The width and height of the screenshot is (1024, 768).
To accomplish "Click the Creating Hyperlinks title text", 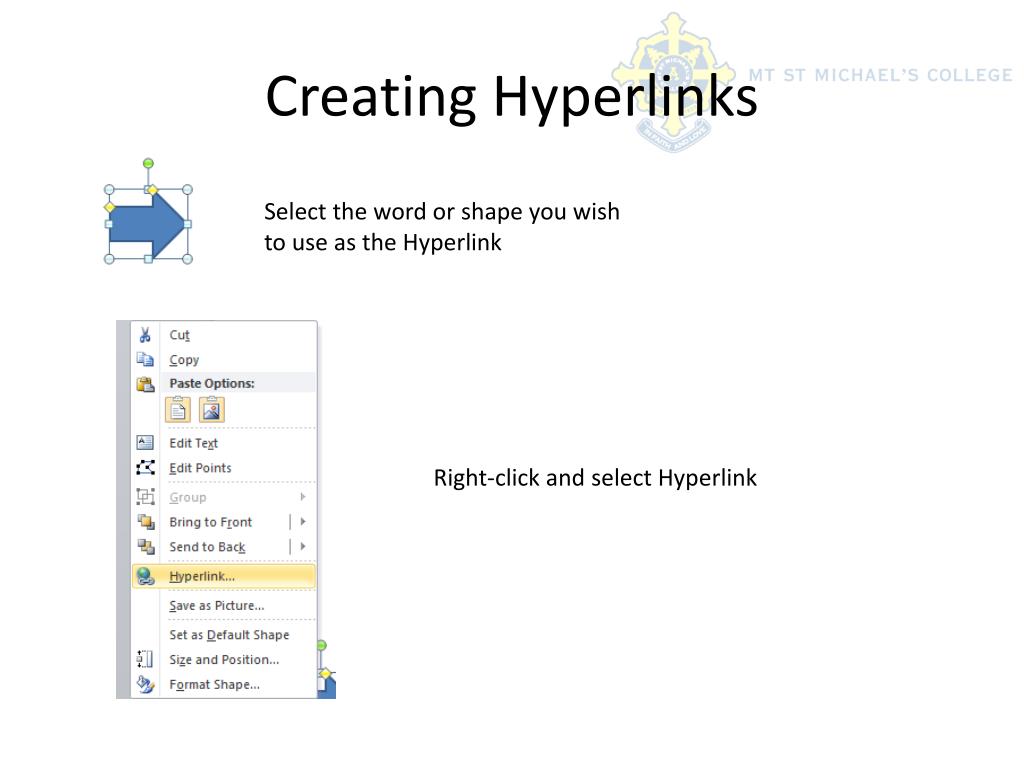I will coord(511,97).
